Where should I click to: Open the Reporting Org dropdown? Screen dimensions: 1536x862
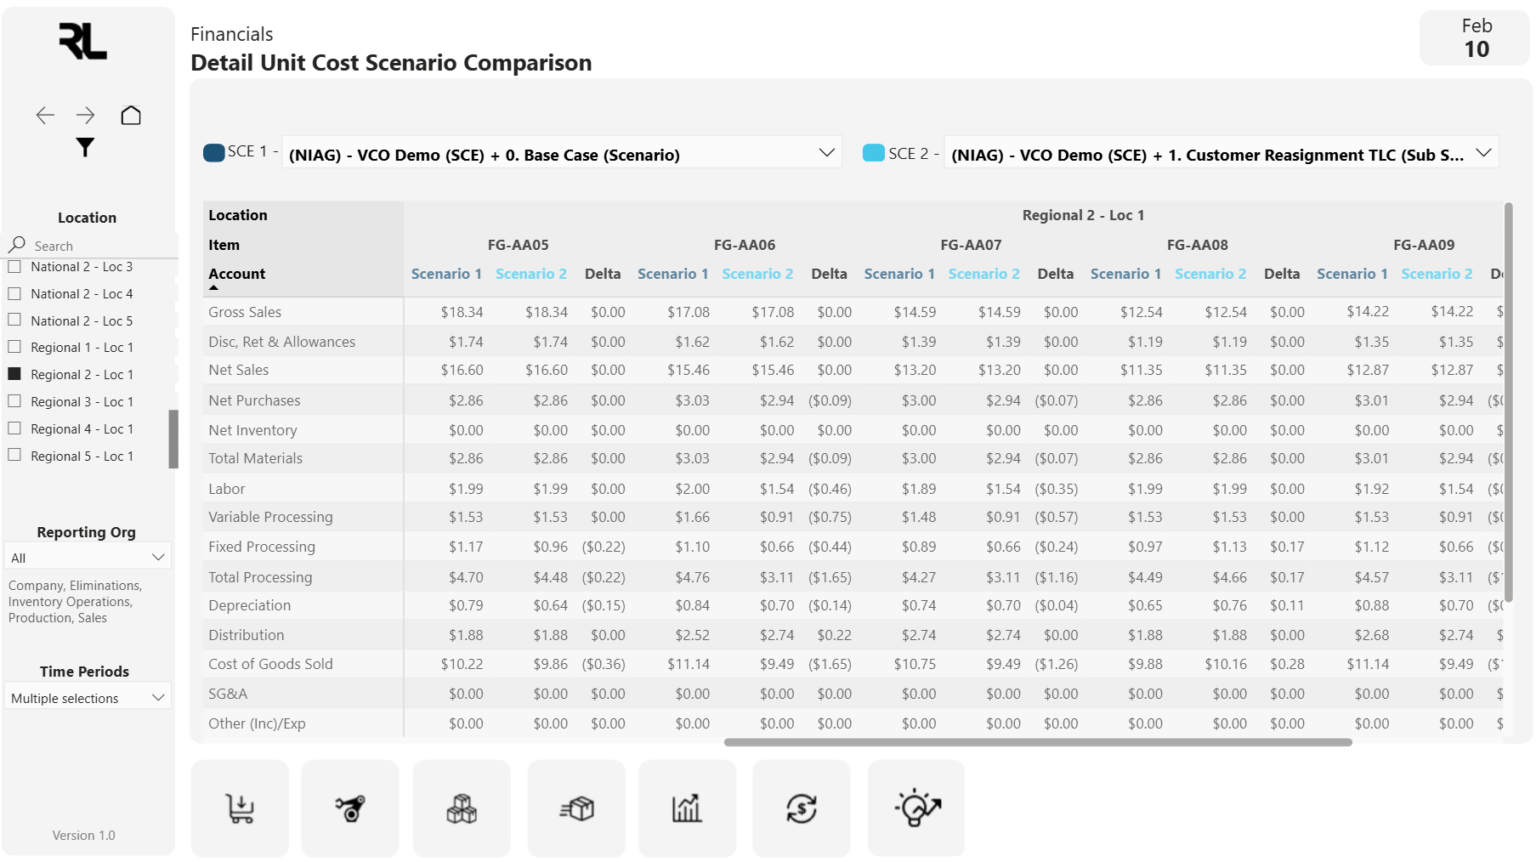point(87,557)
